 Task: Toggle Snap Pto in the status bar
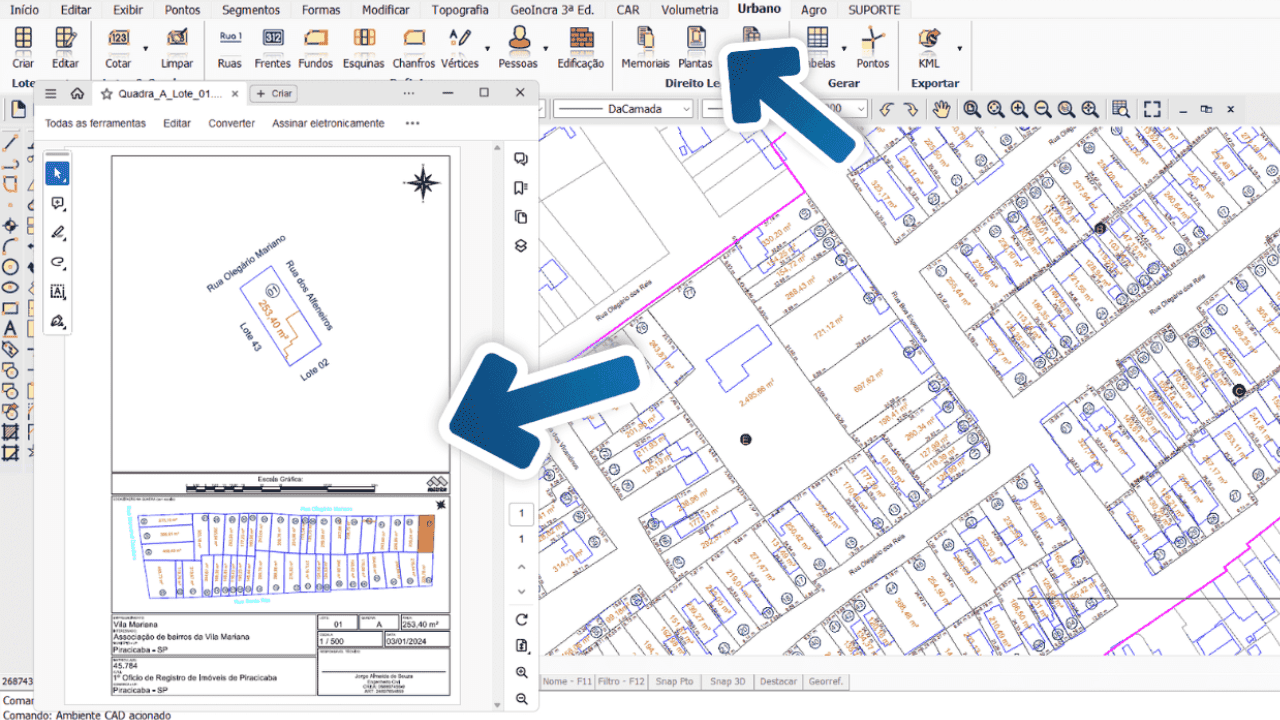tap(674, 681)
